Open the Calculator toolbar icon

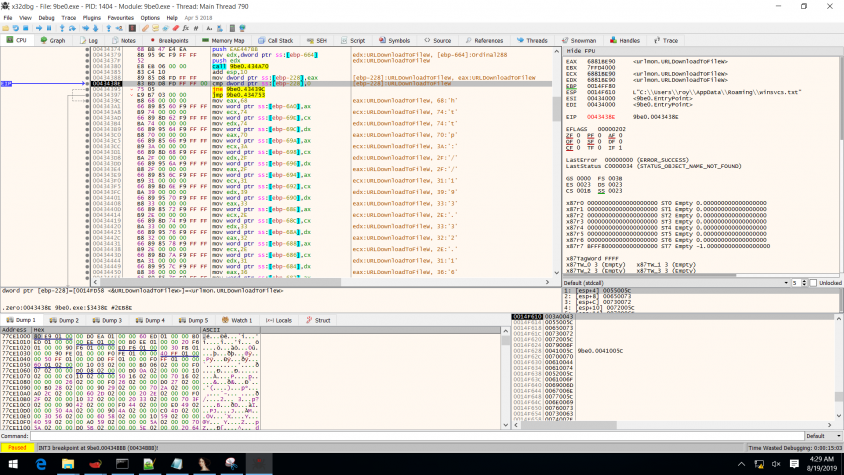233,28
